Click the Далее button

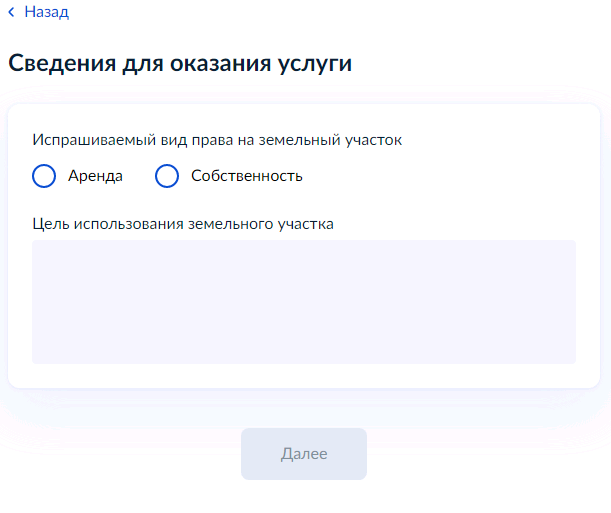point(304,454)
